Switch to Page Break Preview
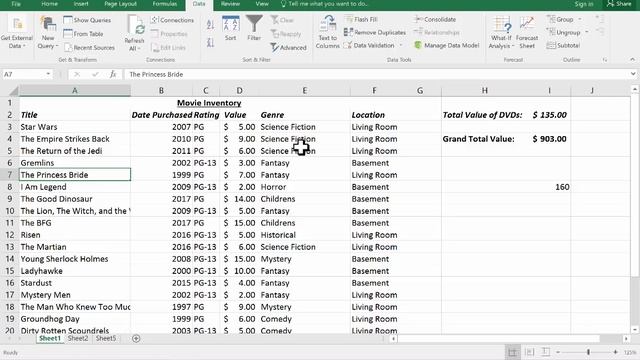The image size is (640, 360). point(546,352)
